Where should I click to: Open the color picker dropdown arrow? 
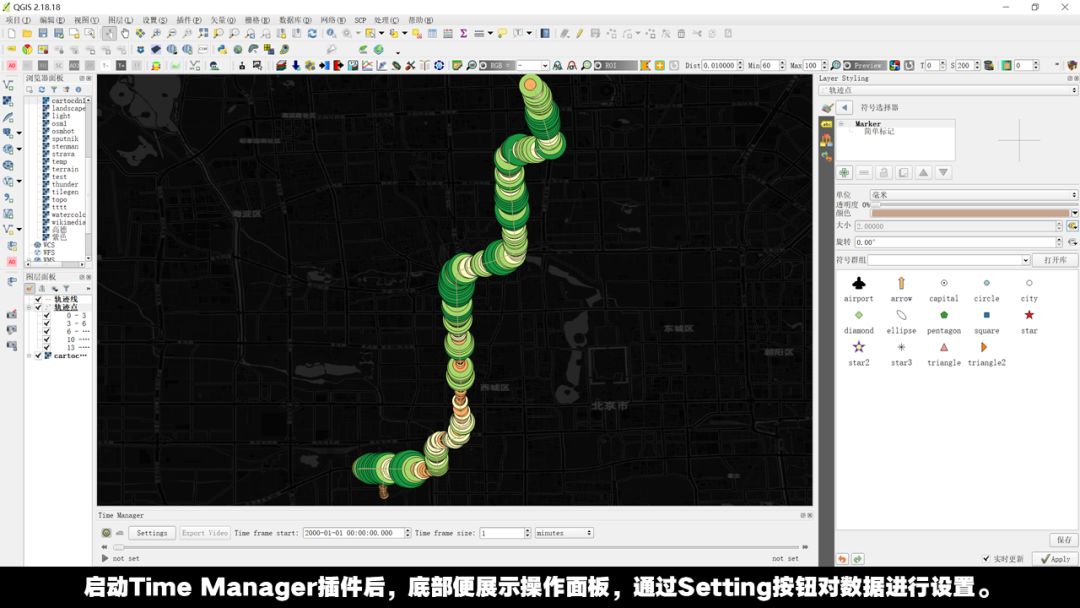1074,213
